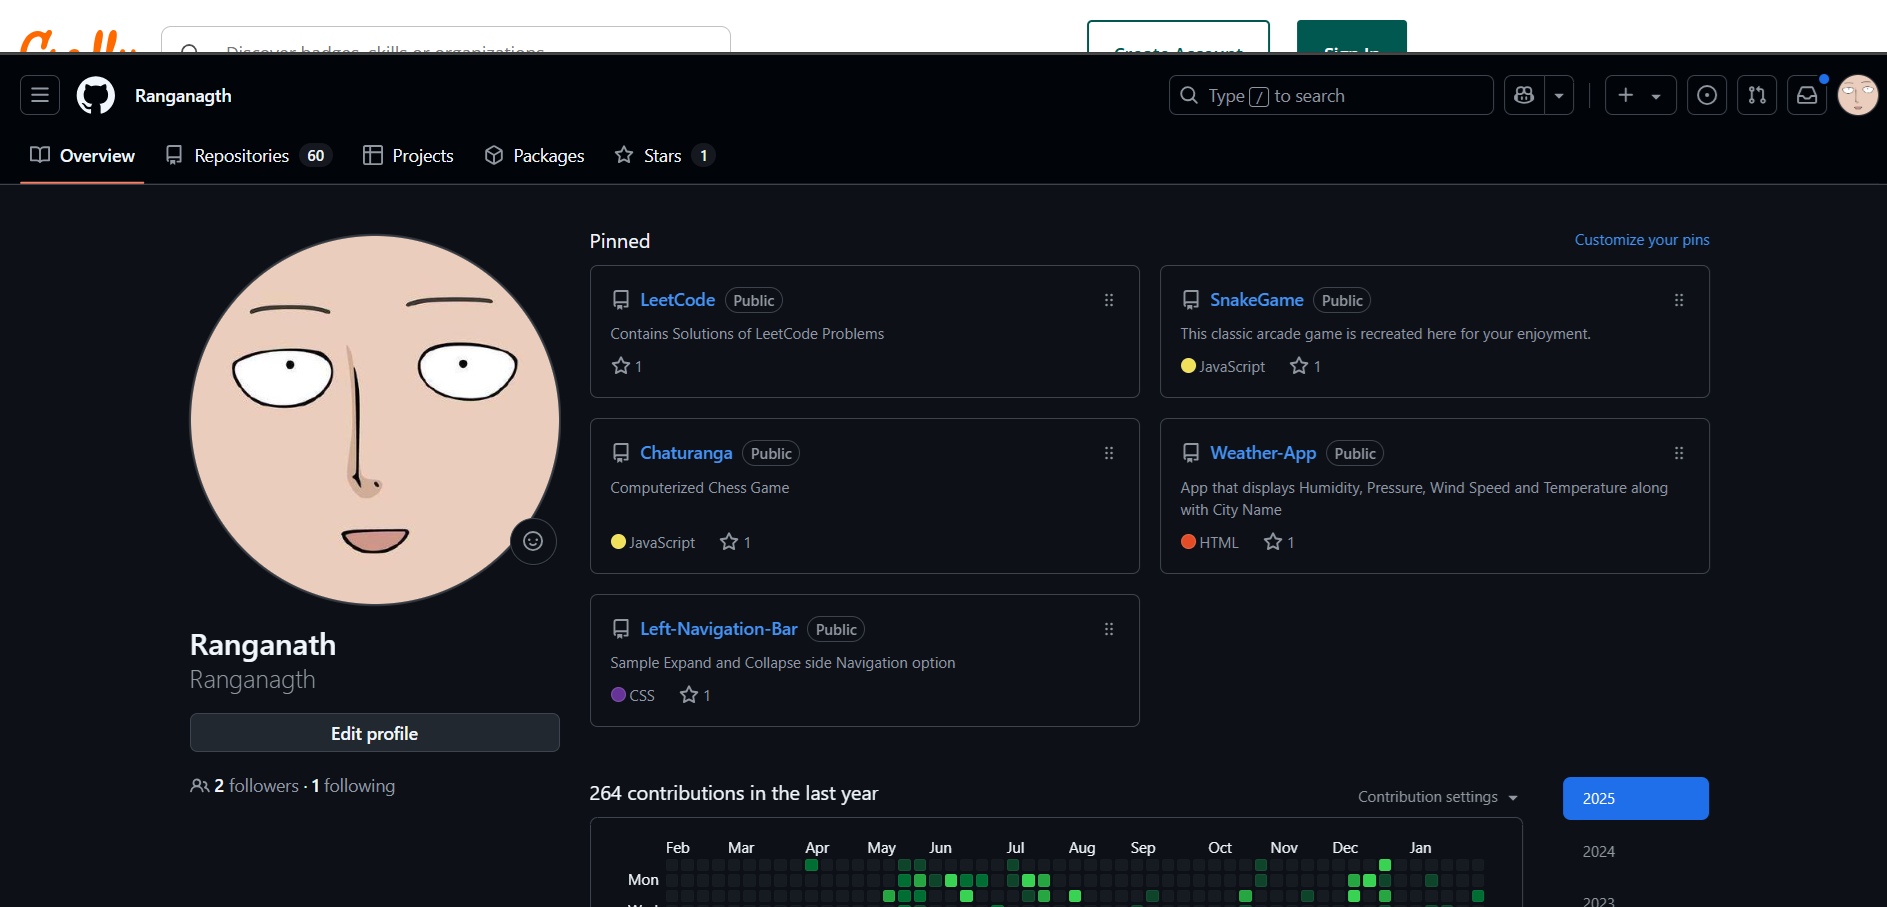Click the Ranganagth username in header

click(183, 96)
